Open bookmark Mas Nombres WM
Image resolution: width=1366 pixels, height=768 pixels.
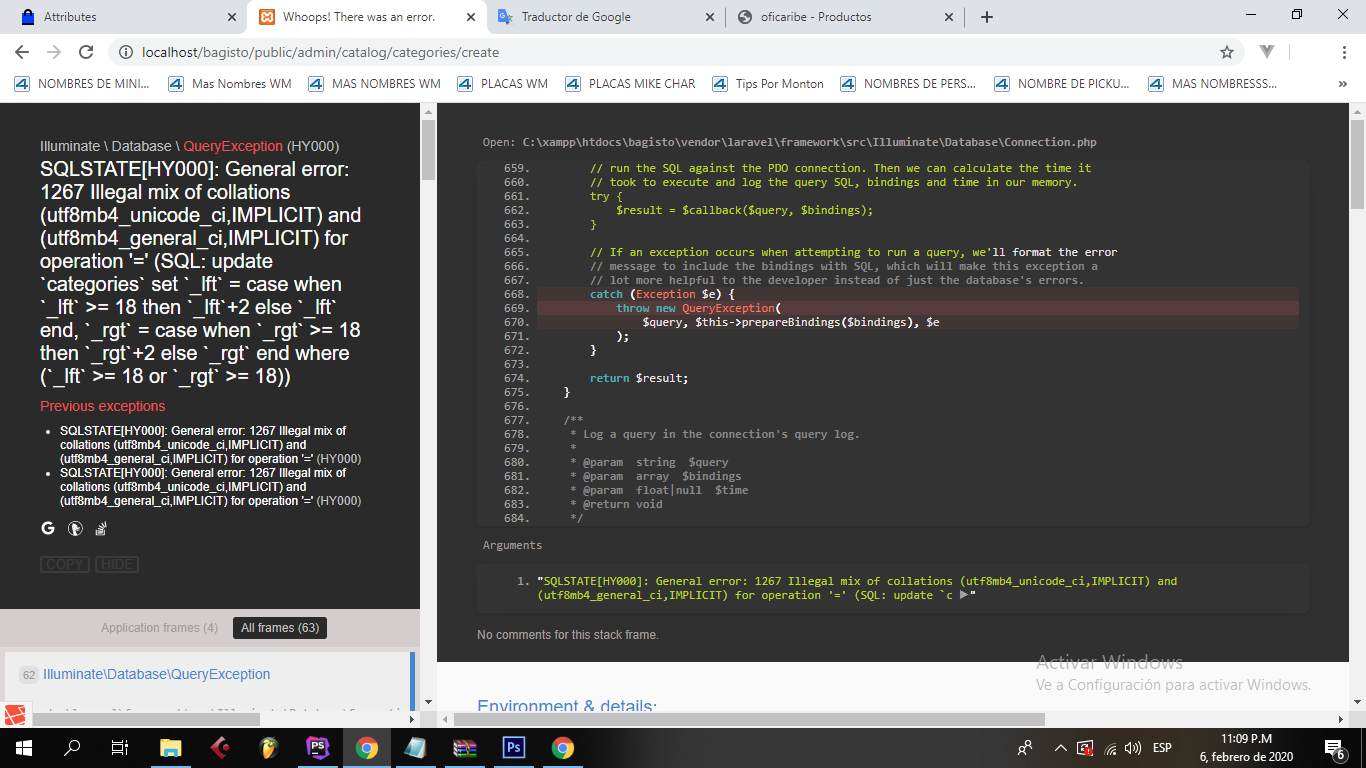[x=230, y=84]
